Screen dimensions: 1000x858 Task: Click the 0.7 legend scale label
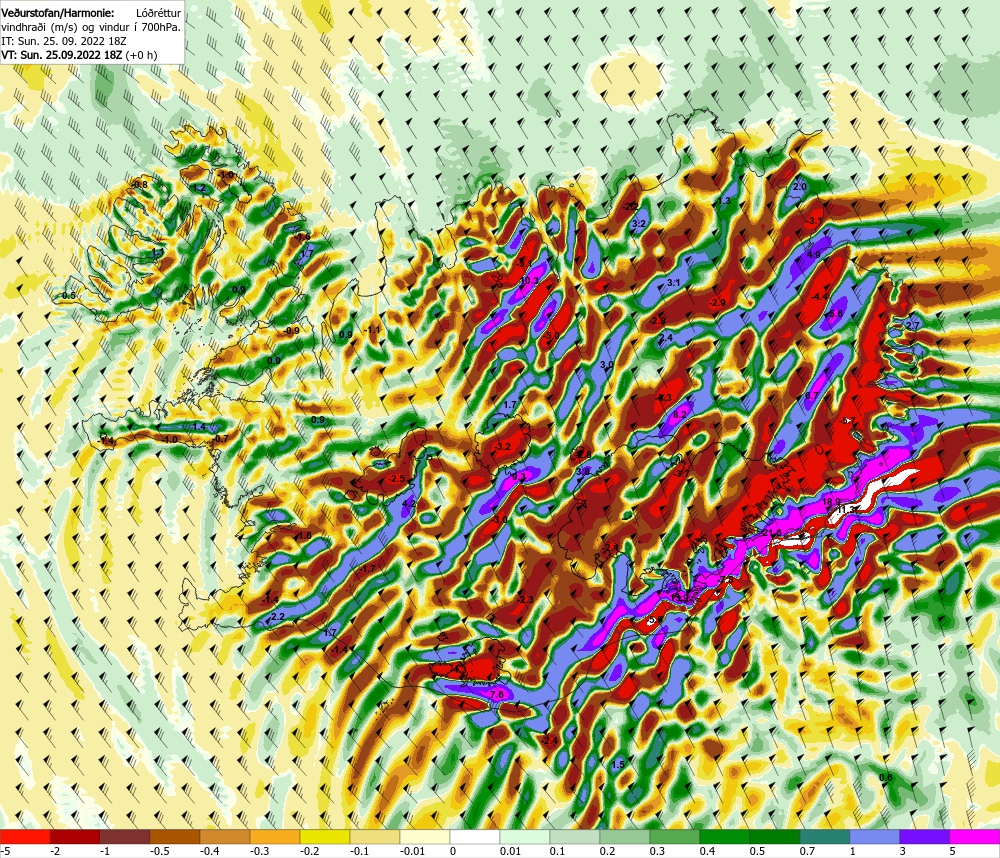807,851
